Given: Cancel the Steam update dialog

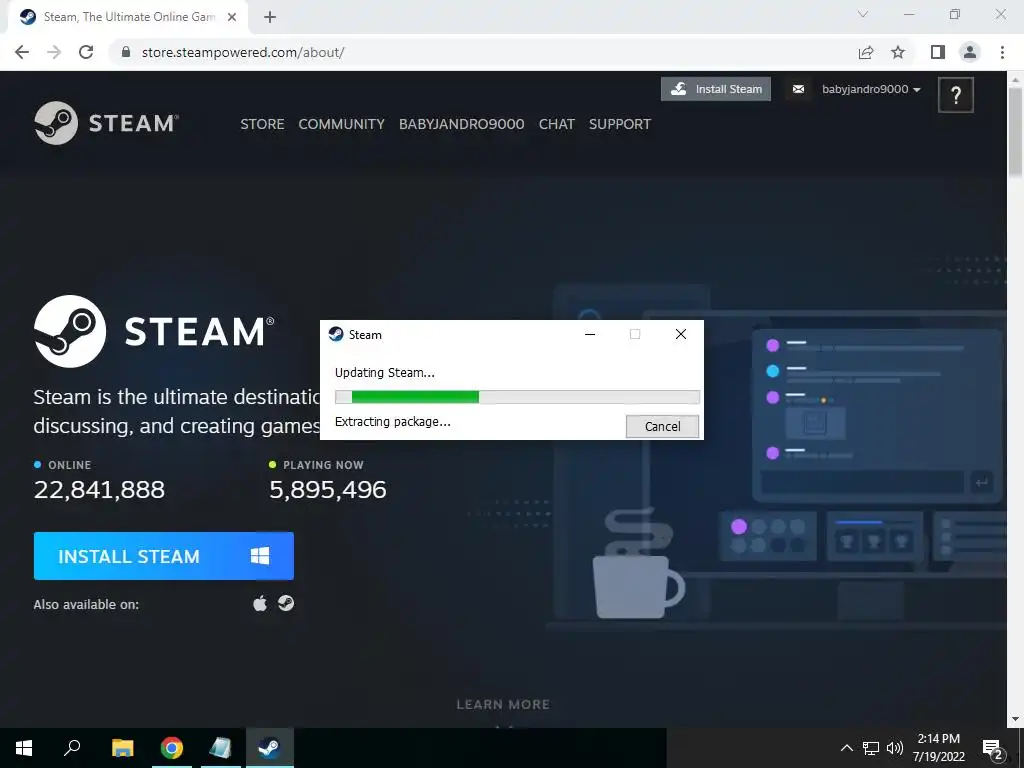Looking at the screenshot, I should (x=662, y=426).
